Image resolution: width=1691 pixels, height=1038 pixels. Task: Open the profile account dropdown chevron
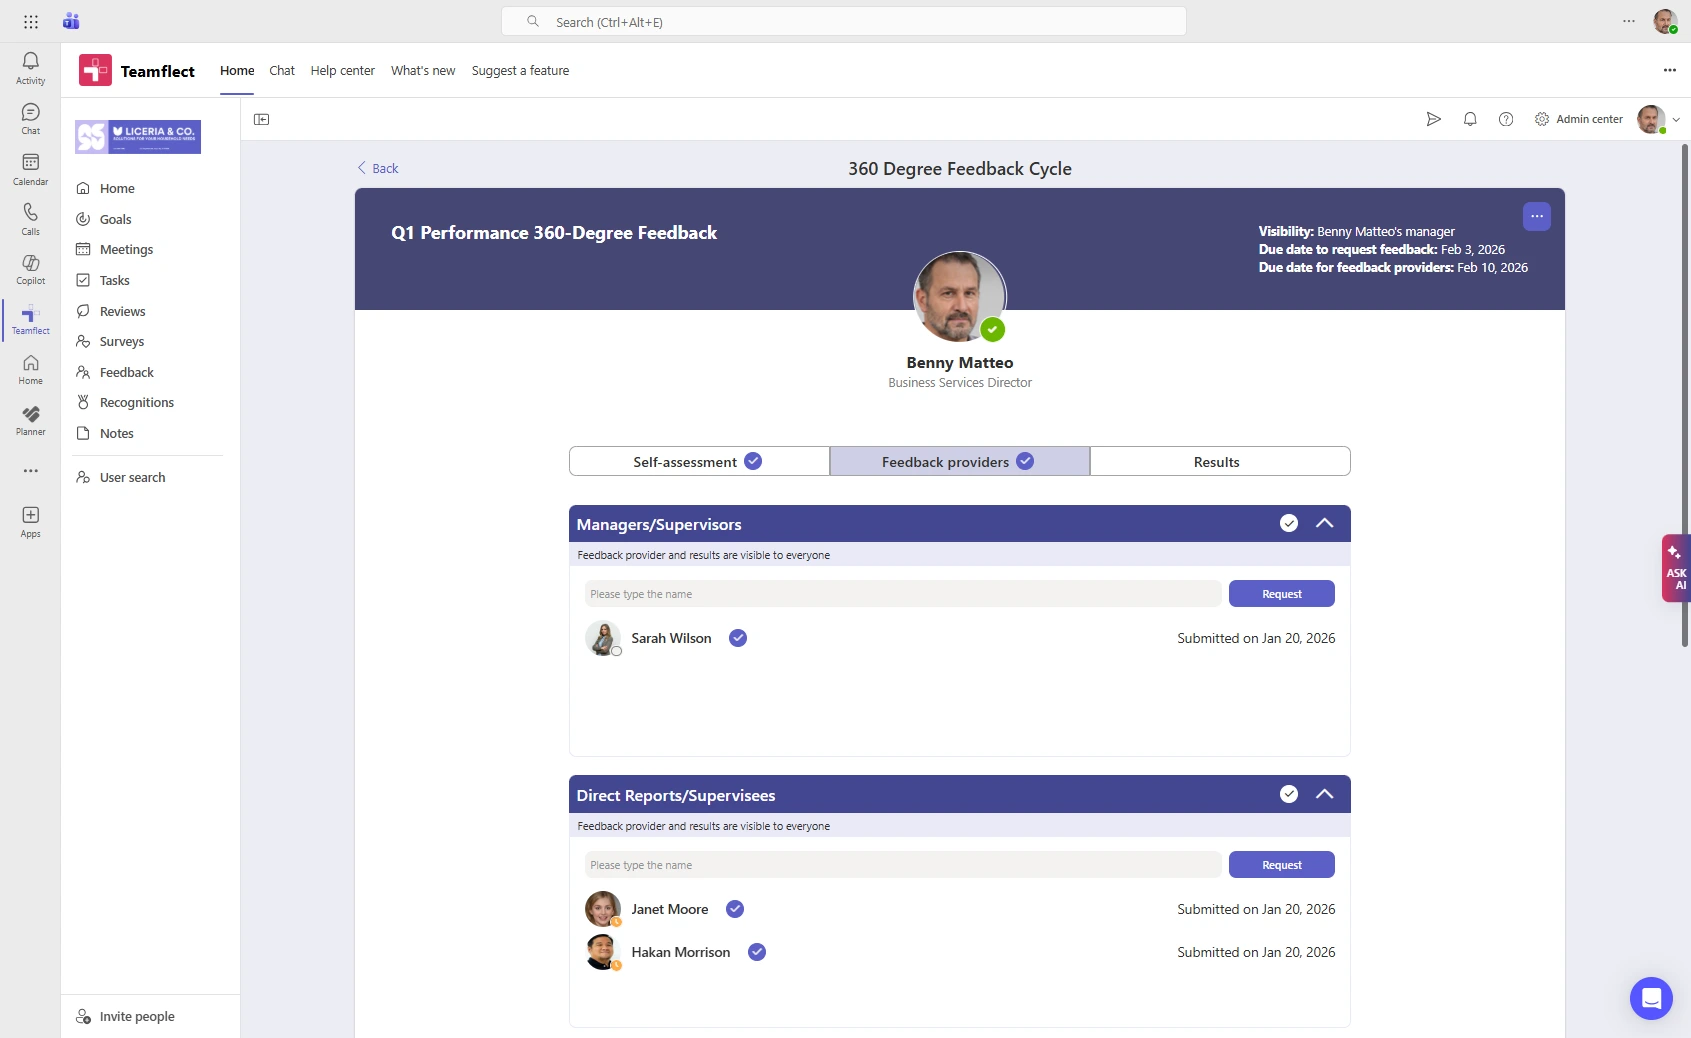click(1676, 119)
